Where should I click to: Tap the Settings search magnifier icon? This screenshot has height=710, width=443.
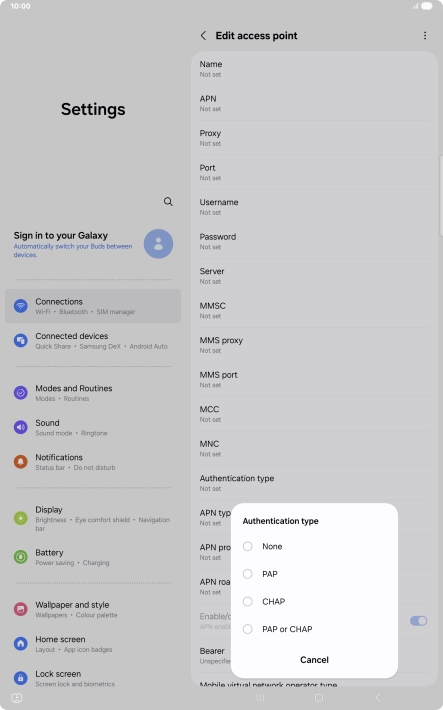[168, 201]
